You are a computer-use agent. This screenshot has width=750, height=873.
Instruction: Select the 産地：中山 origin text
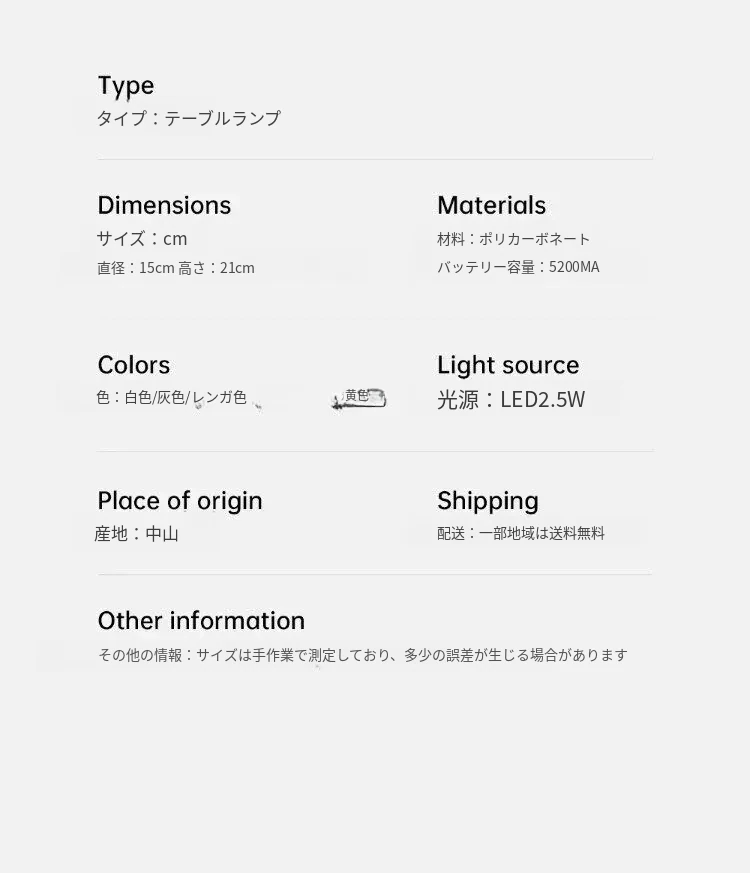(x=137, y=534)
